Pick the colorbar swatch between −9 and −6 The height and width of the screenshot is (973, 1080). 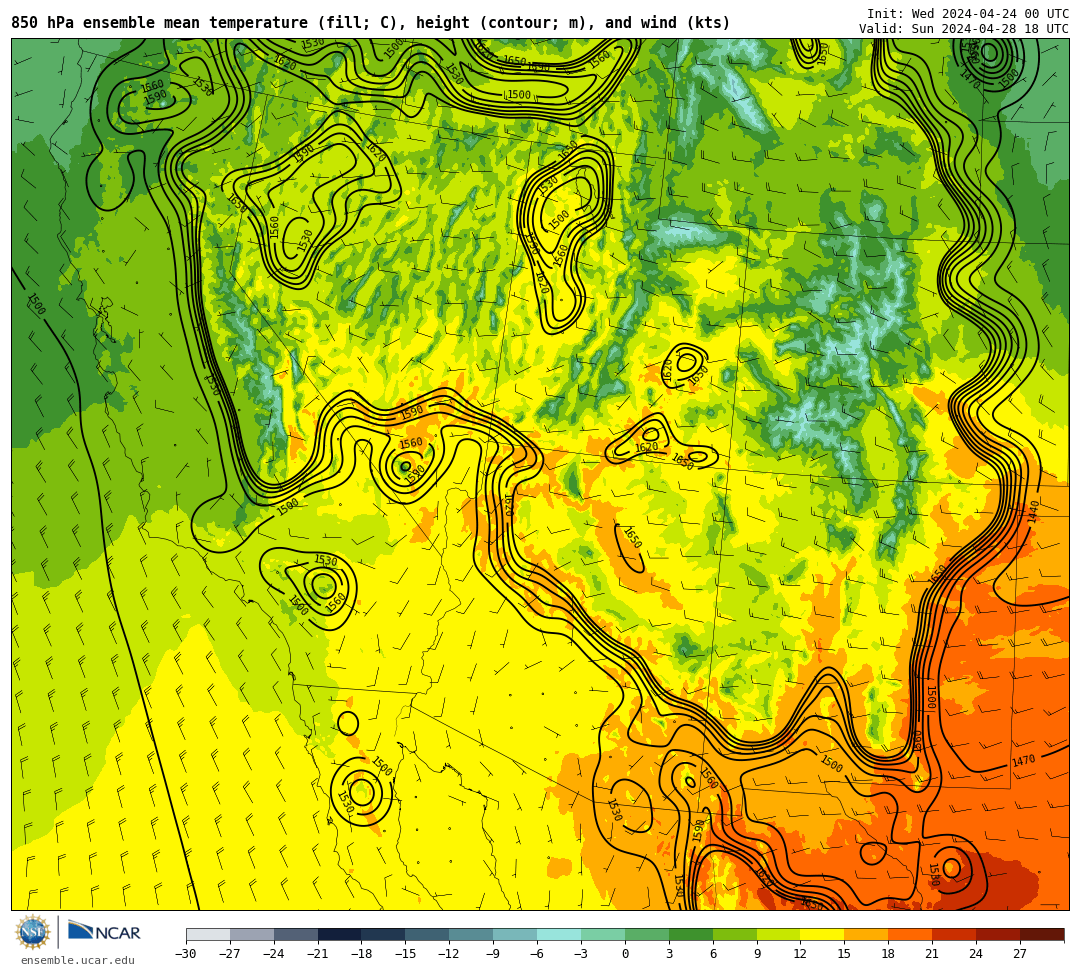[515, 934]
